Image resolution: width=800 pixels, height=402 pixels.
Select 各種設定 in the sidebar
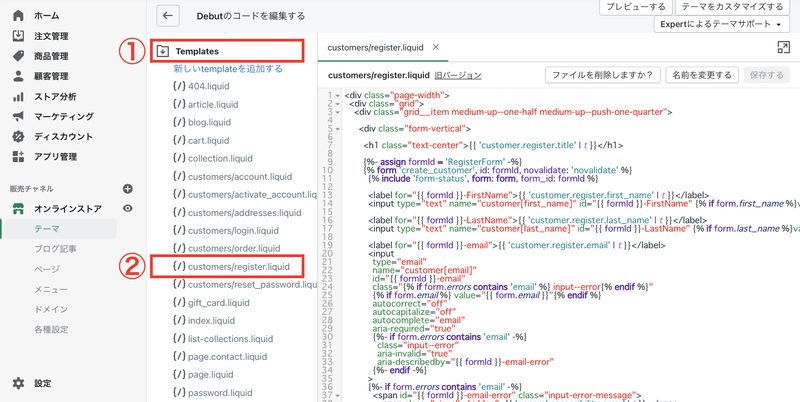[x=51, y=330]
